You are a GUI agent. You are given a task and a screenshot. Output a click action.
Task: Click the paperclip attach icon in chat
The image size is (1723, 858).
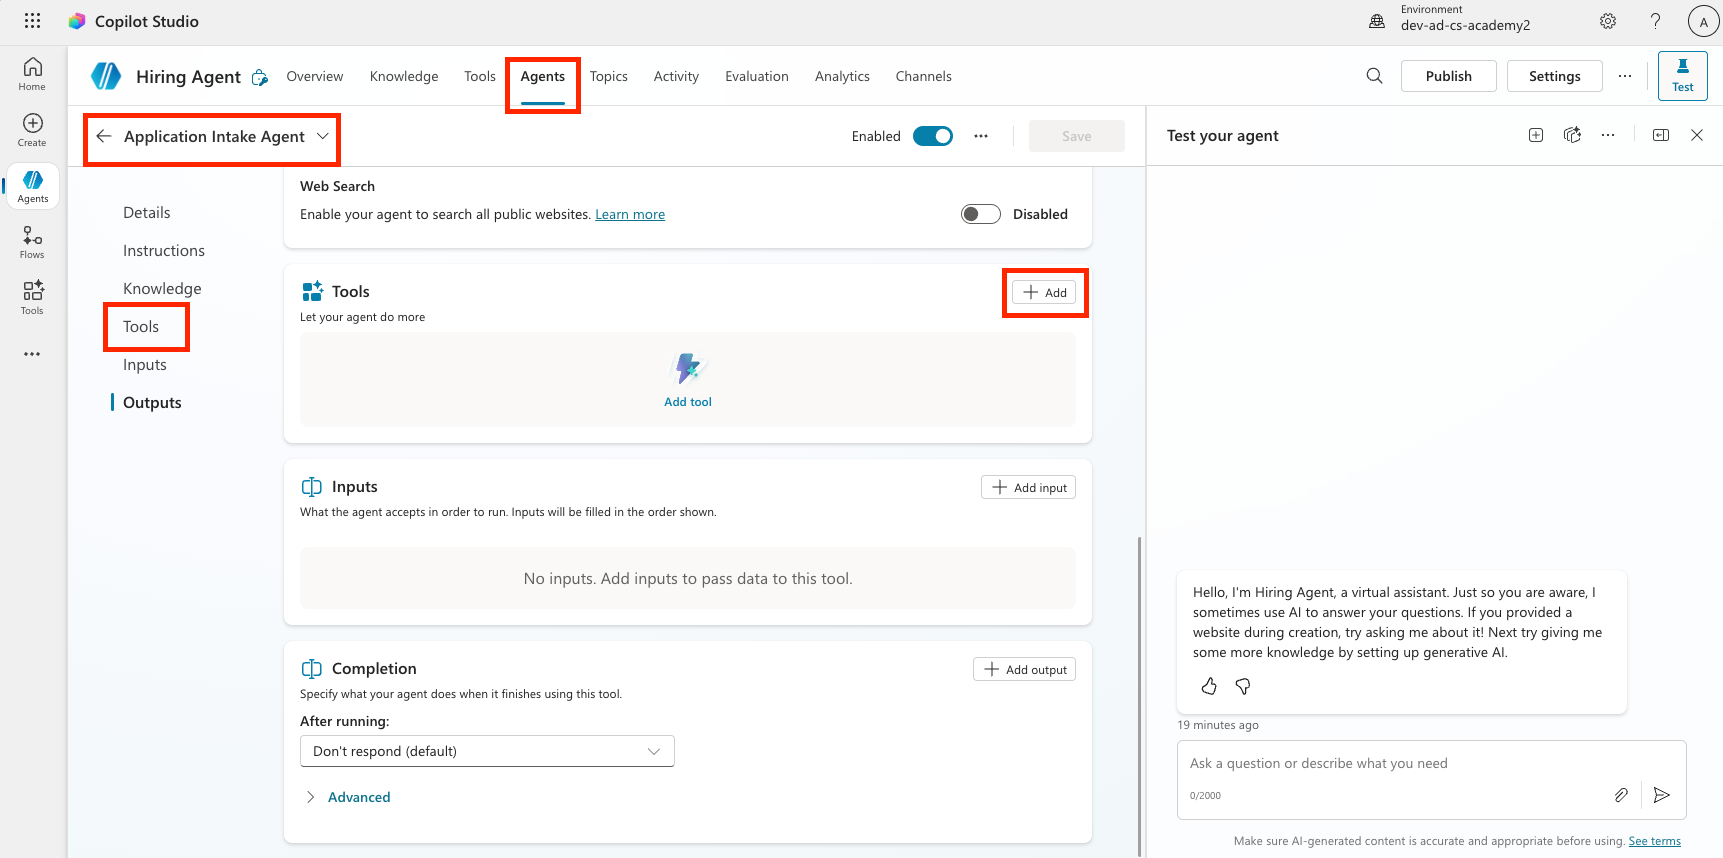[x=1621, y=795]
